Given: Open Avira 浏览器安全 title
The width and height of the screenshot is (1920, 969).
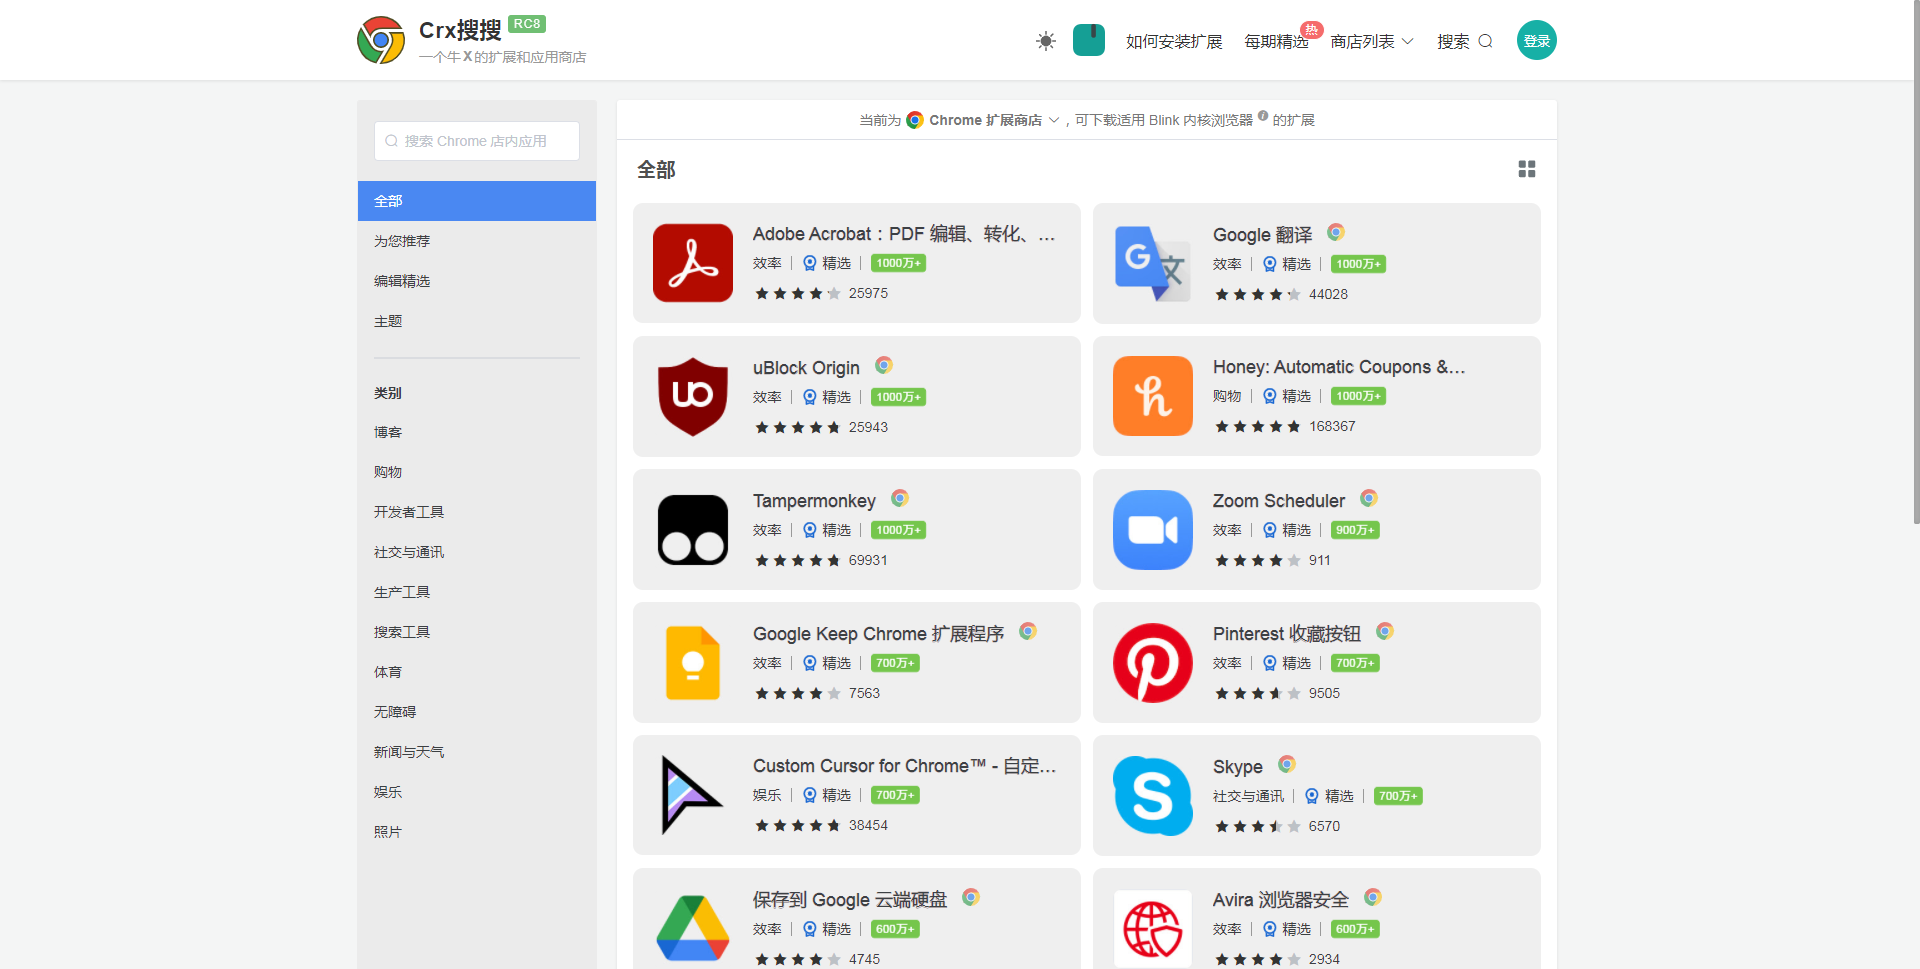Looking at the screenshot, I should tap(1280, 900).
